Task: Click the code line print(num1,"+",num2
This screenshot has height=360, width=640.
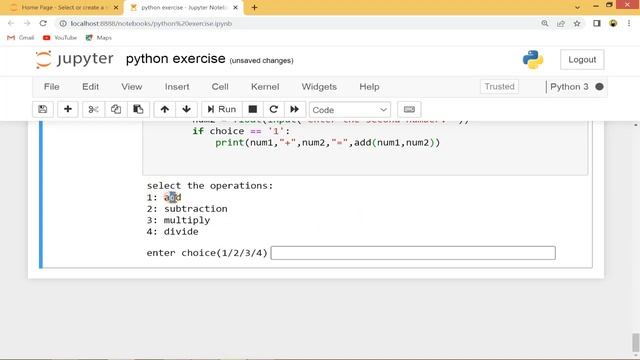Action: [328, 142]
